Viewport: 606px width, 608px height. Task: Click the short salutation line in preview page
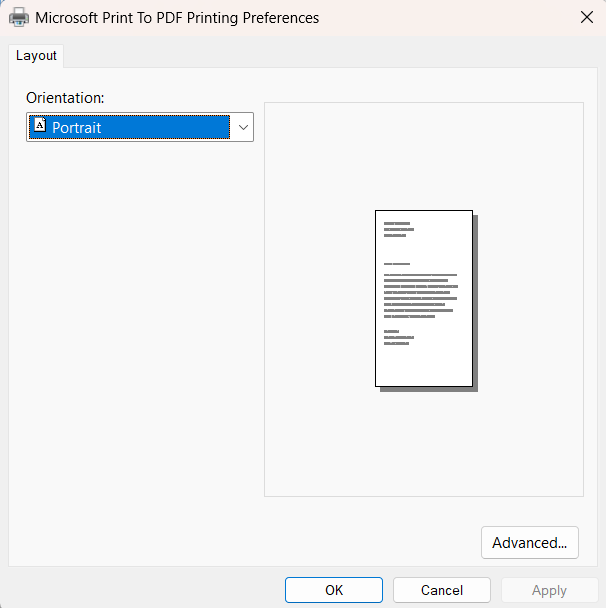coord(396,263)
